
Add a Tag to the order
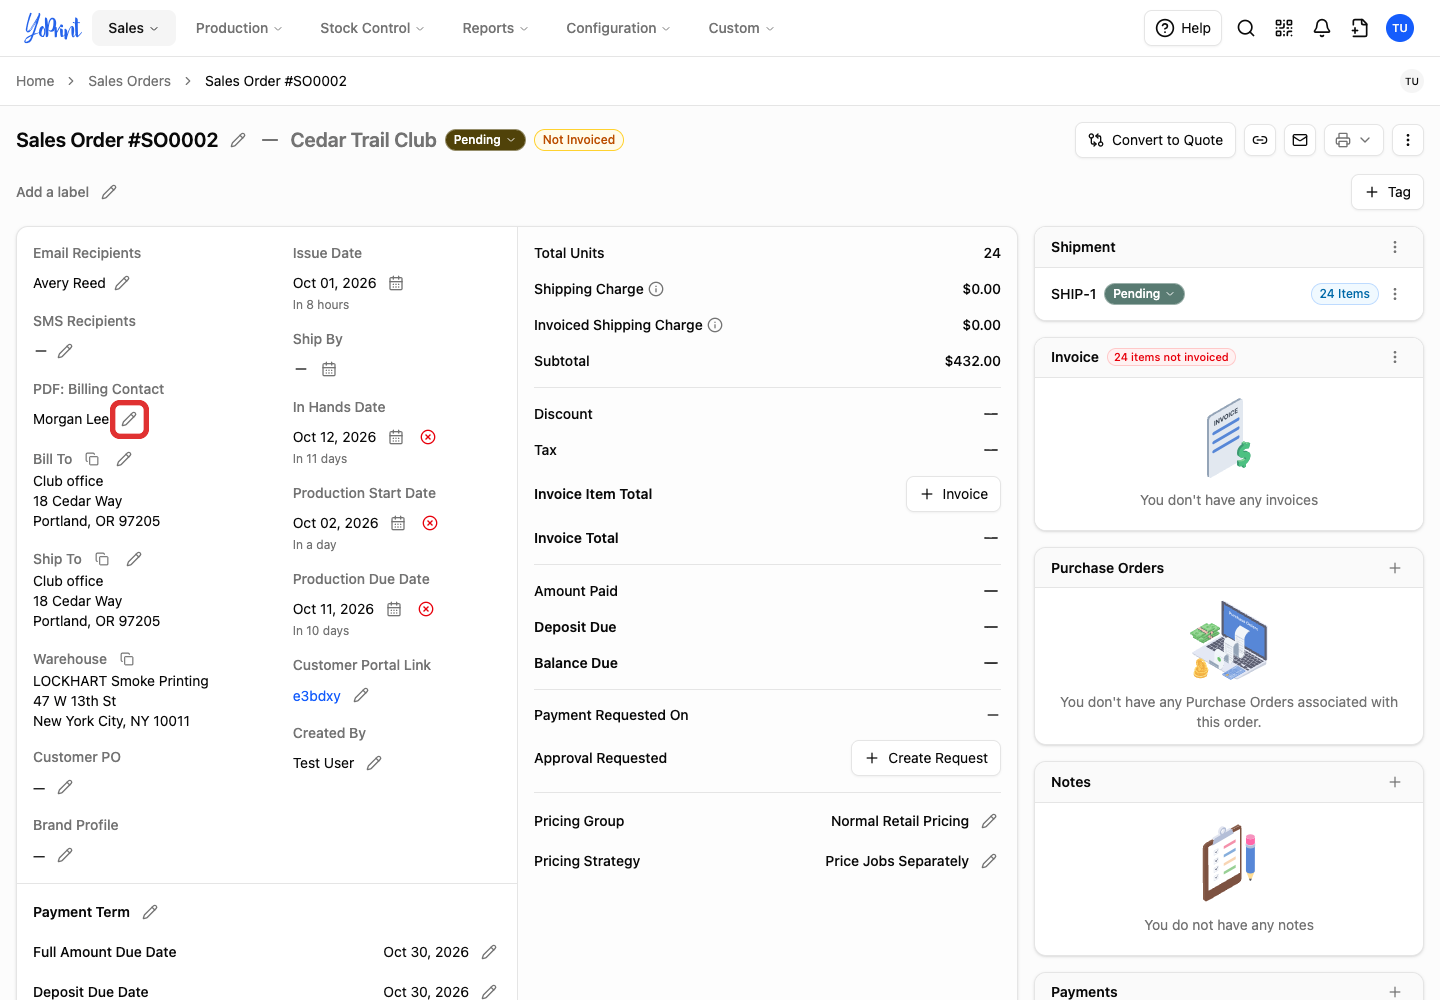point(1387,192)
